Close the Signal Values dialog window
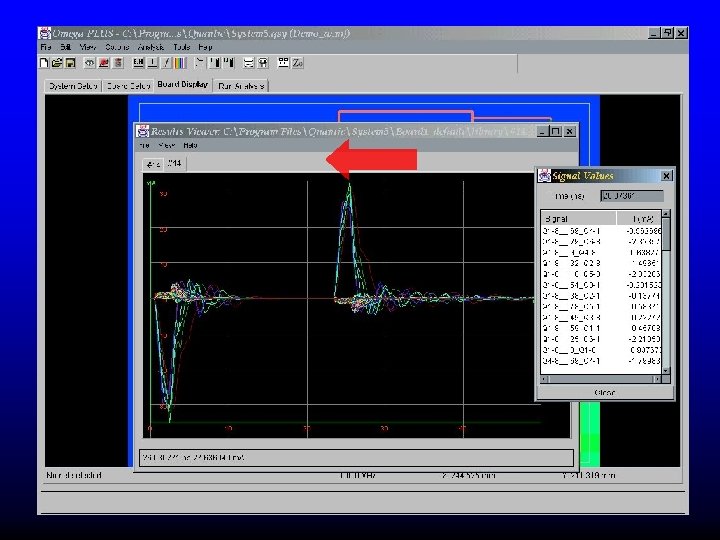The width and height of the screenshot is (720, 540). [x=667, y=175]
